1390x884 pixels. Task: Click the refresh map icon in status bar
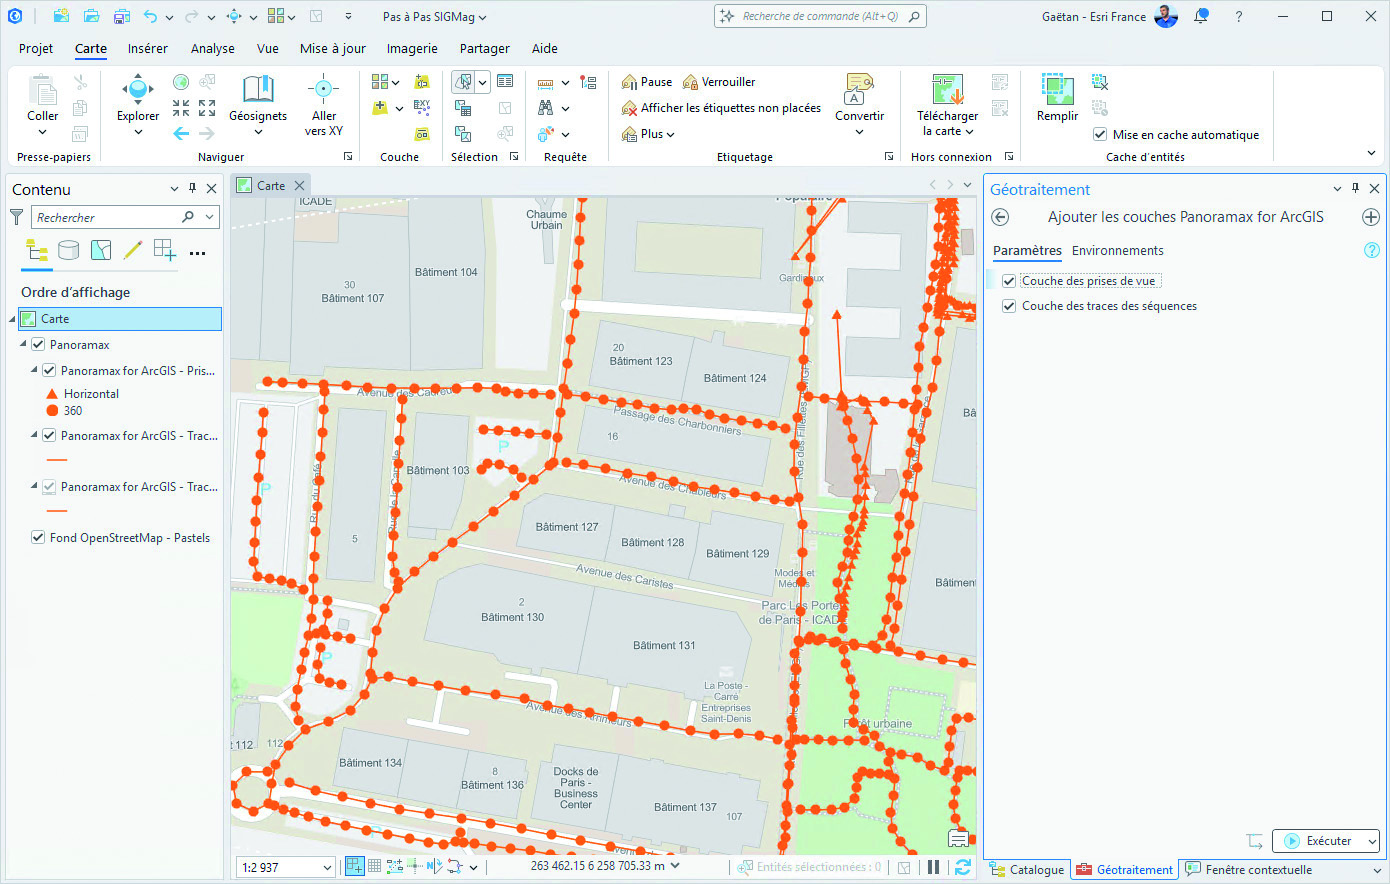963,867
